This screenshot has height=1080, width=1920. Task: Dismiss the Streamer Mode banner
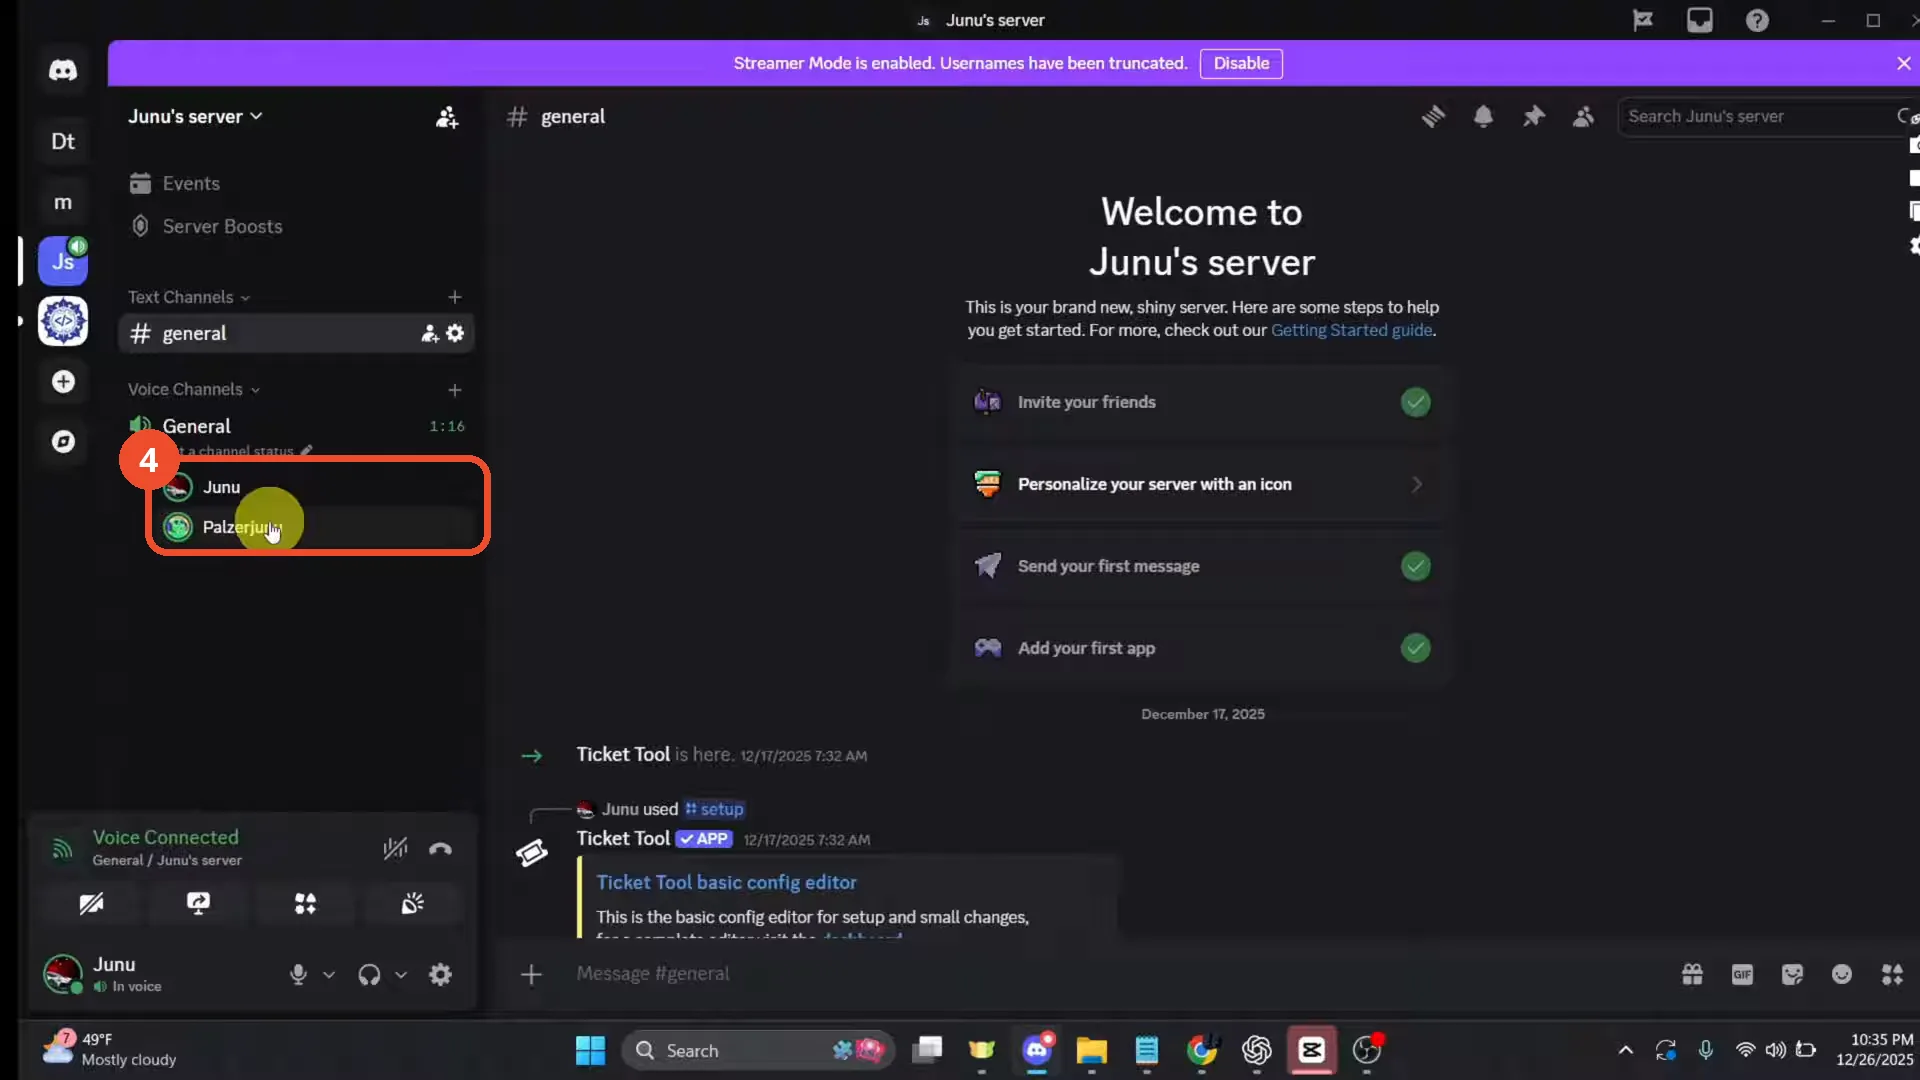[1903, 63]
